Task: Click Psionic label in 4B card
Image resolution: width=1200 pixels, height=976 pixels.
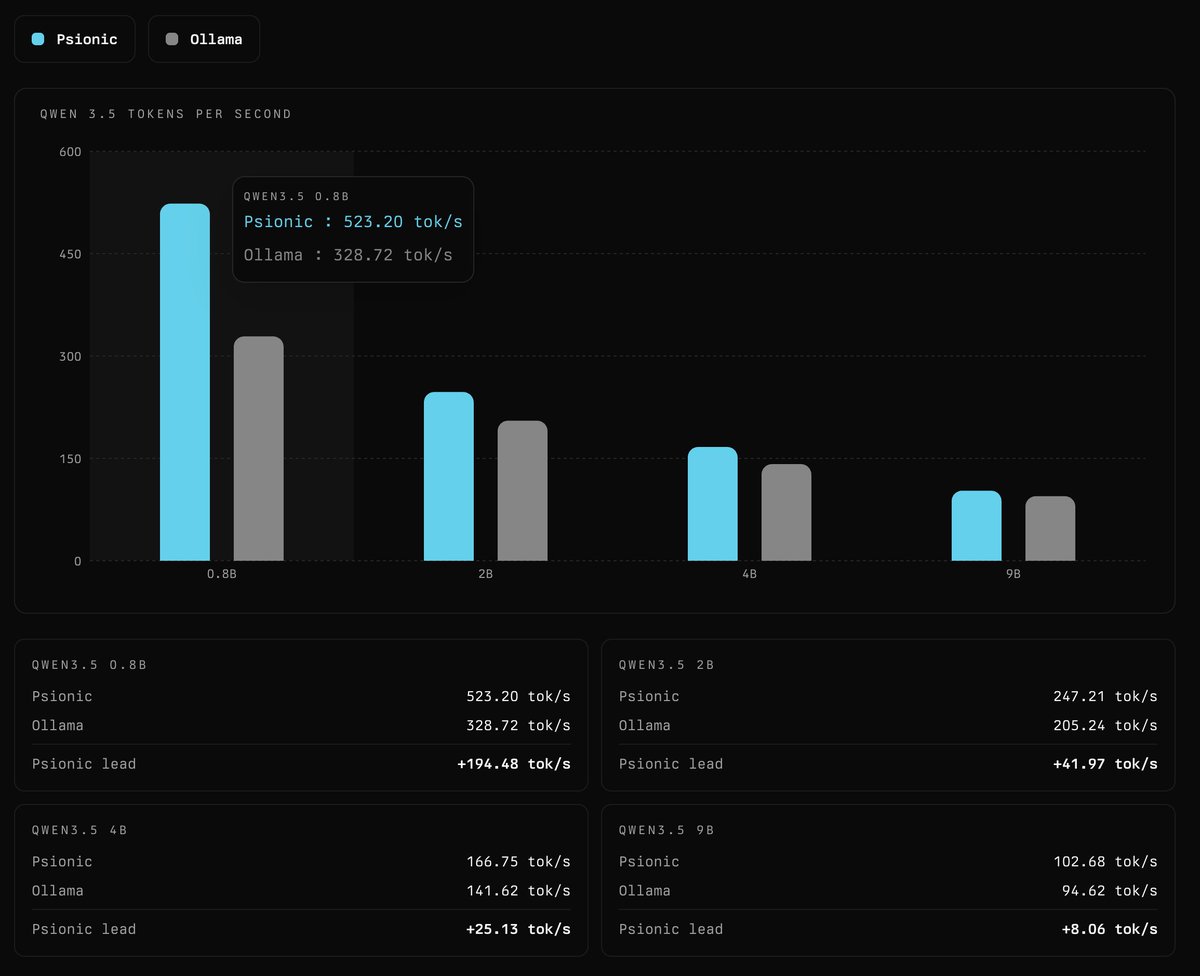Action: pyautogui.click(x=62, y=862)
